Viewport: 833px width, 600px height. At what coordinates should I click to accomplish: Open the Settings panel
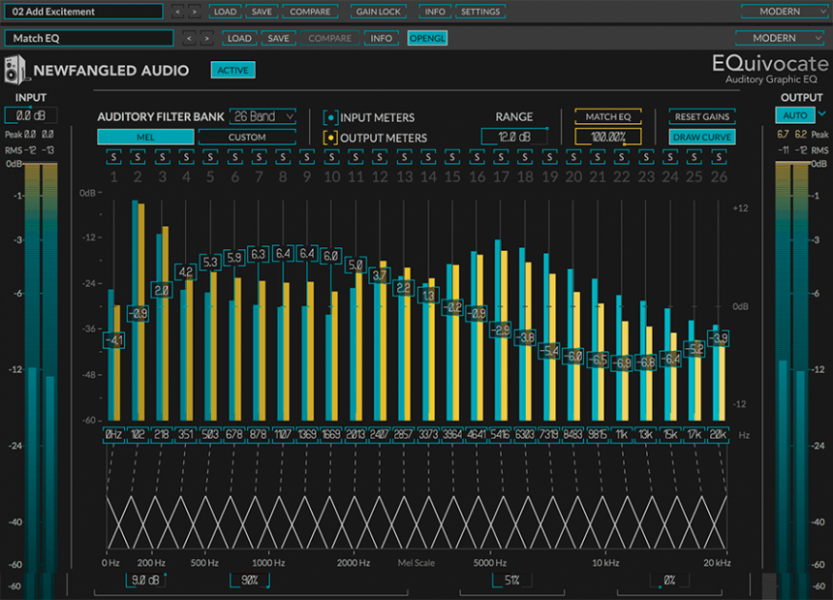coord(481,11)
